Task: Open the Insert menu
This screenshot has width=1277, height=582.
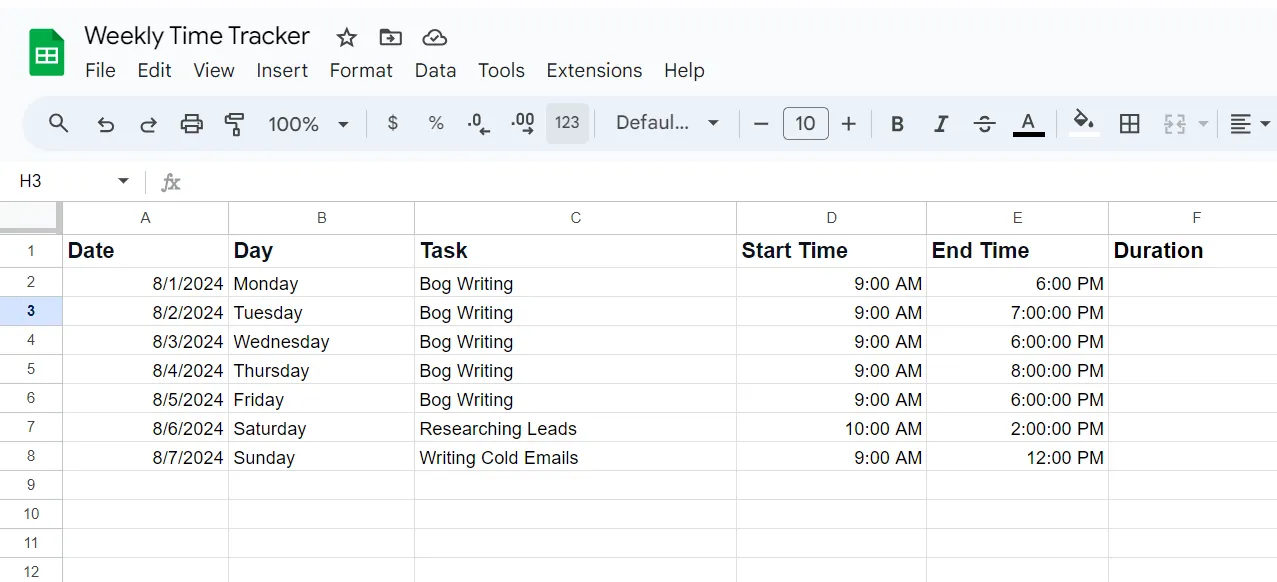Action: click(x=282, y=70)
